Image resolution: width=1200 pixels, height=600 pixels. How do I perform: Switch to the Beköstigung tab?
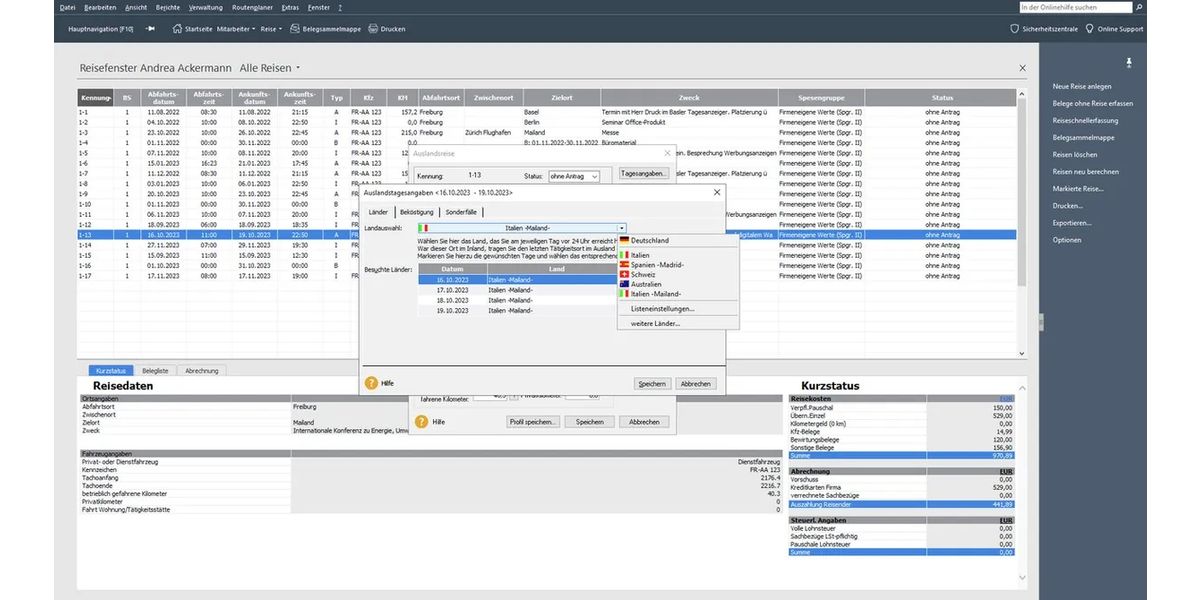[x=416, y=212]
